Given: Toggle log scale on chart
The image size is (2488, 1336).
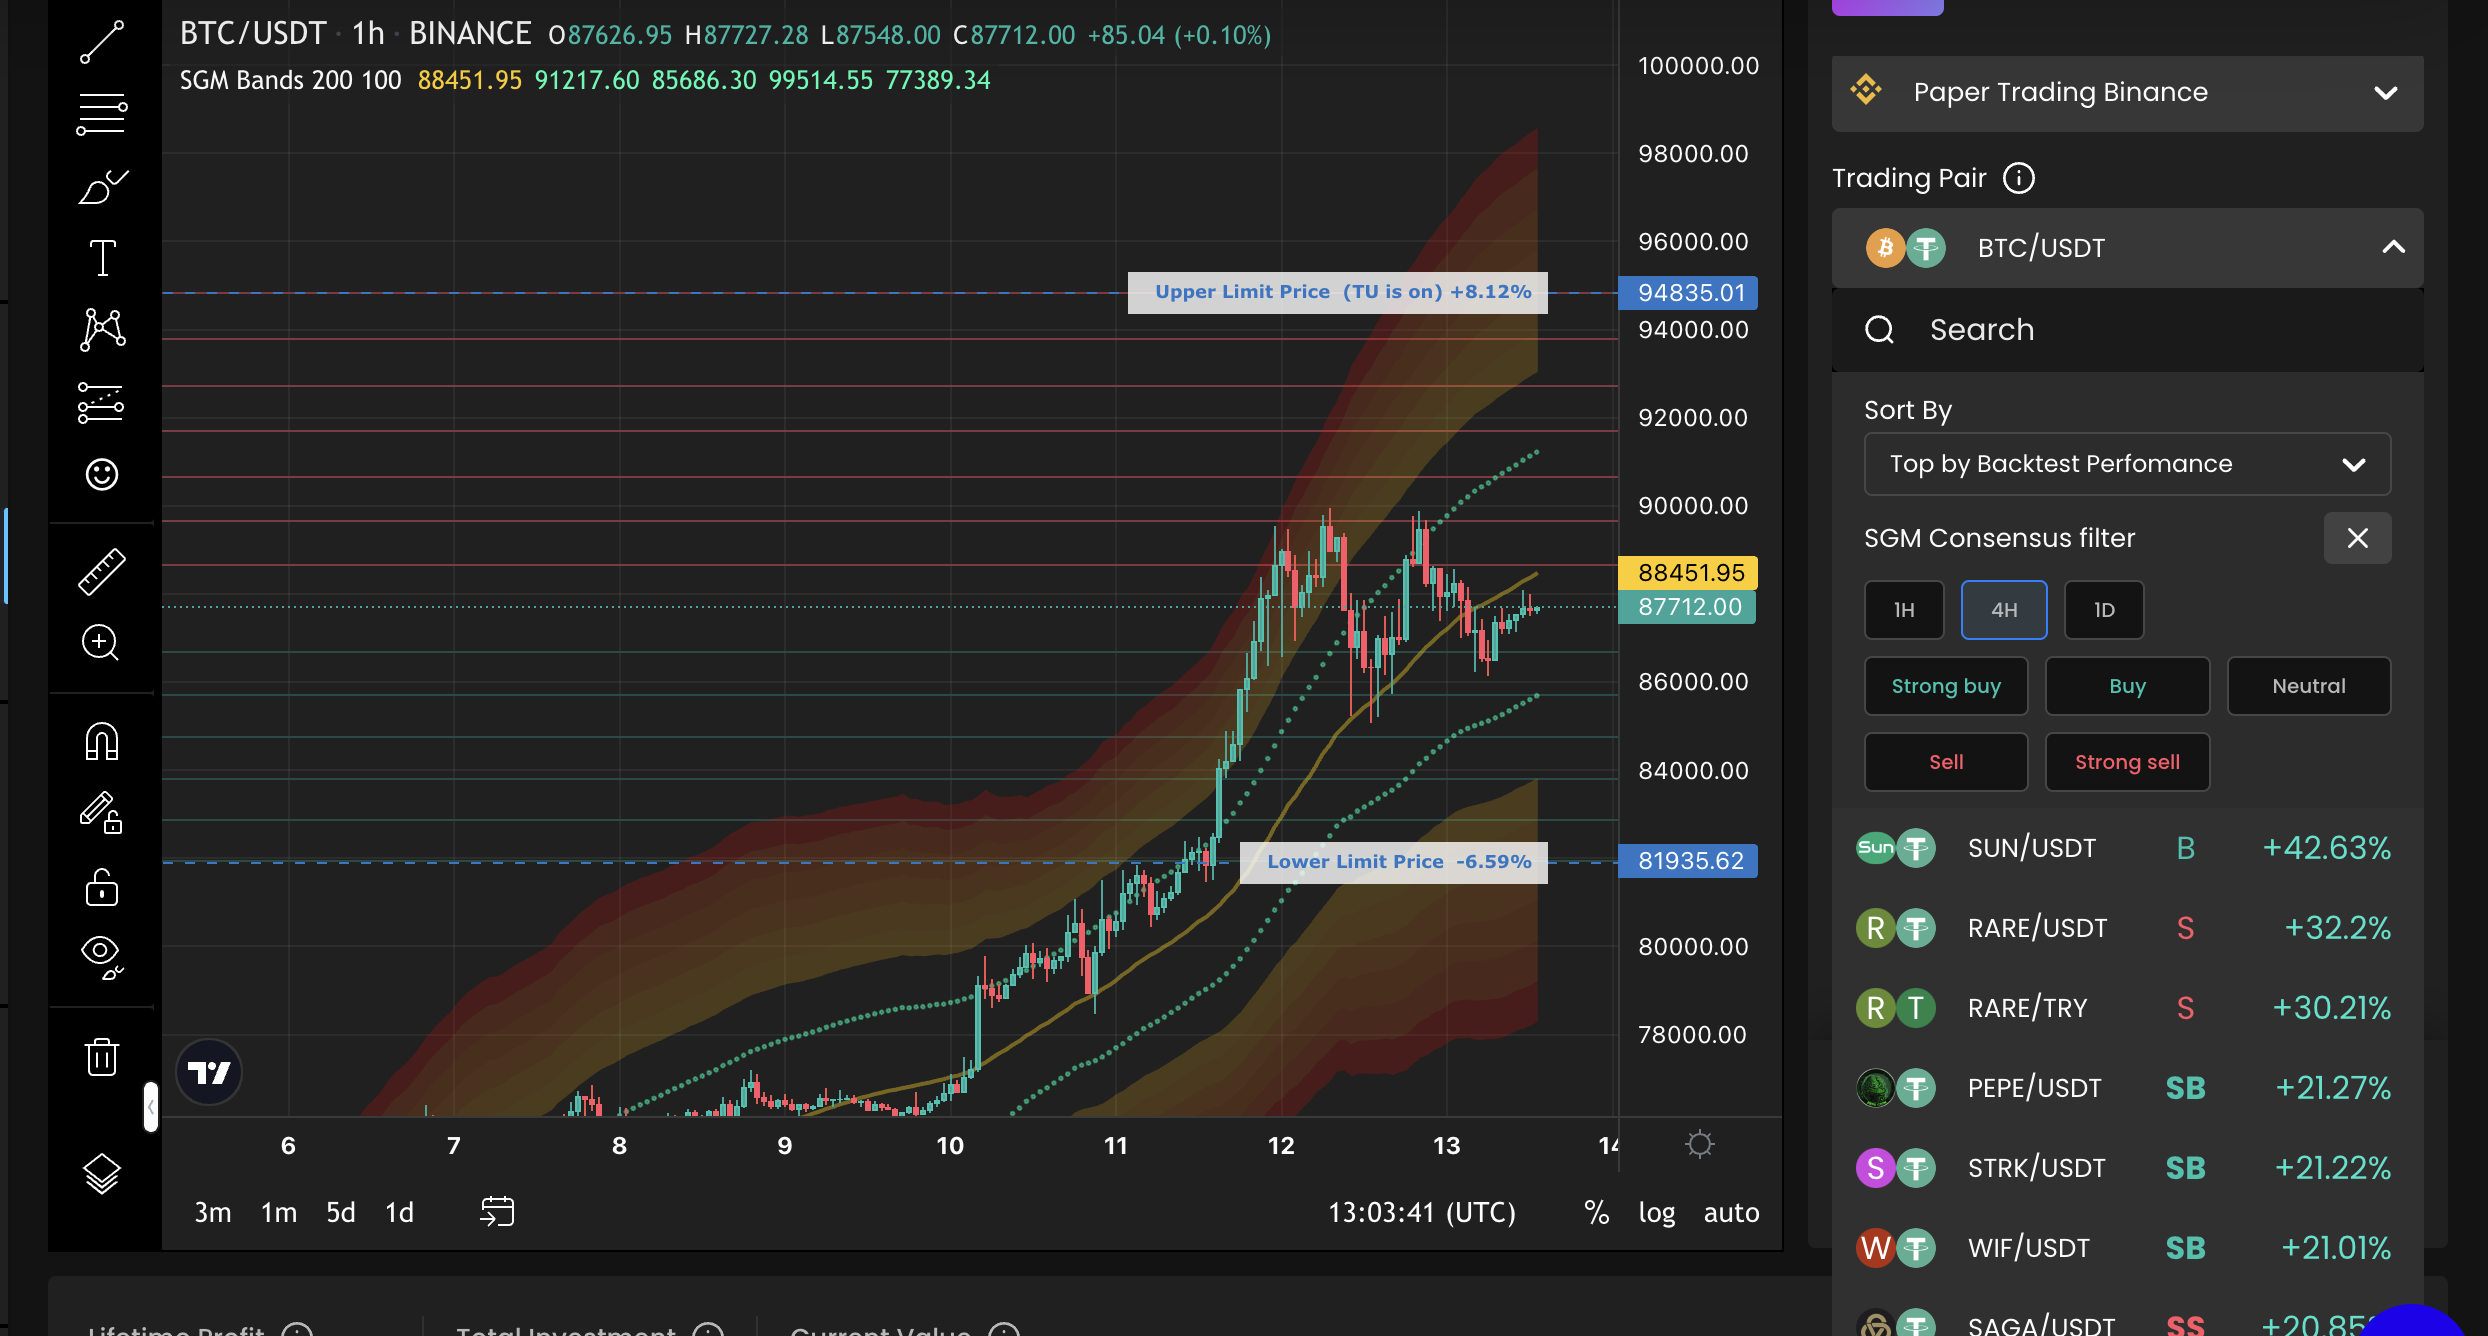Looking at the screenshot, I should coord(1656,1212).
